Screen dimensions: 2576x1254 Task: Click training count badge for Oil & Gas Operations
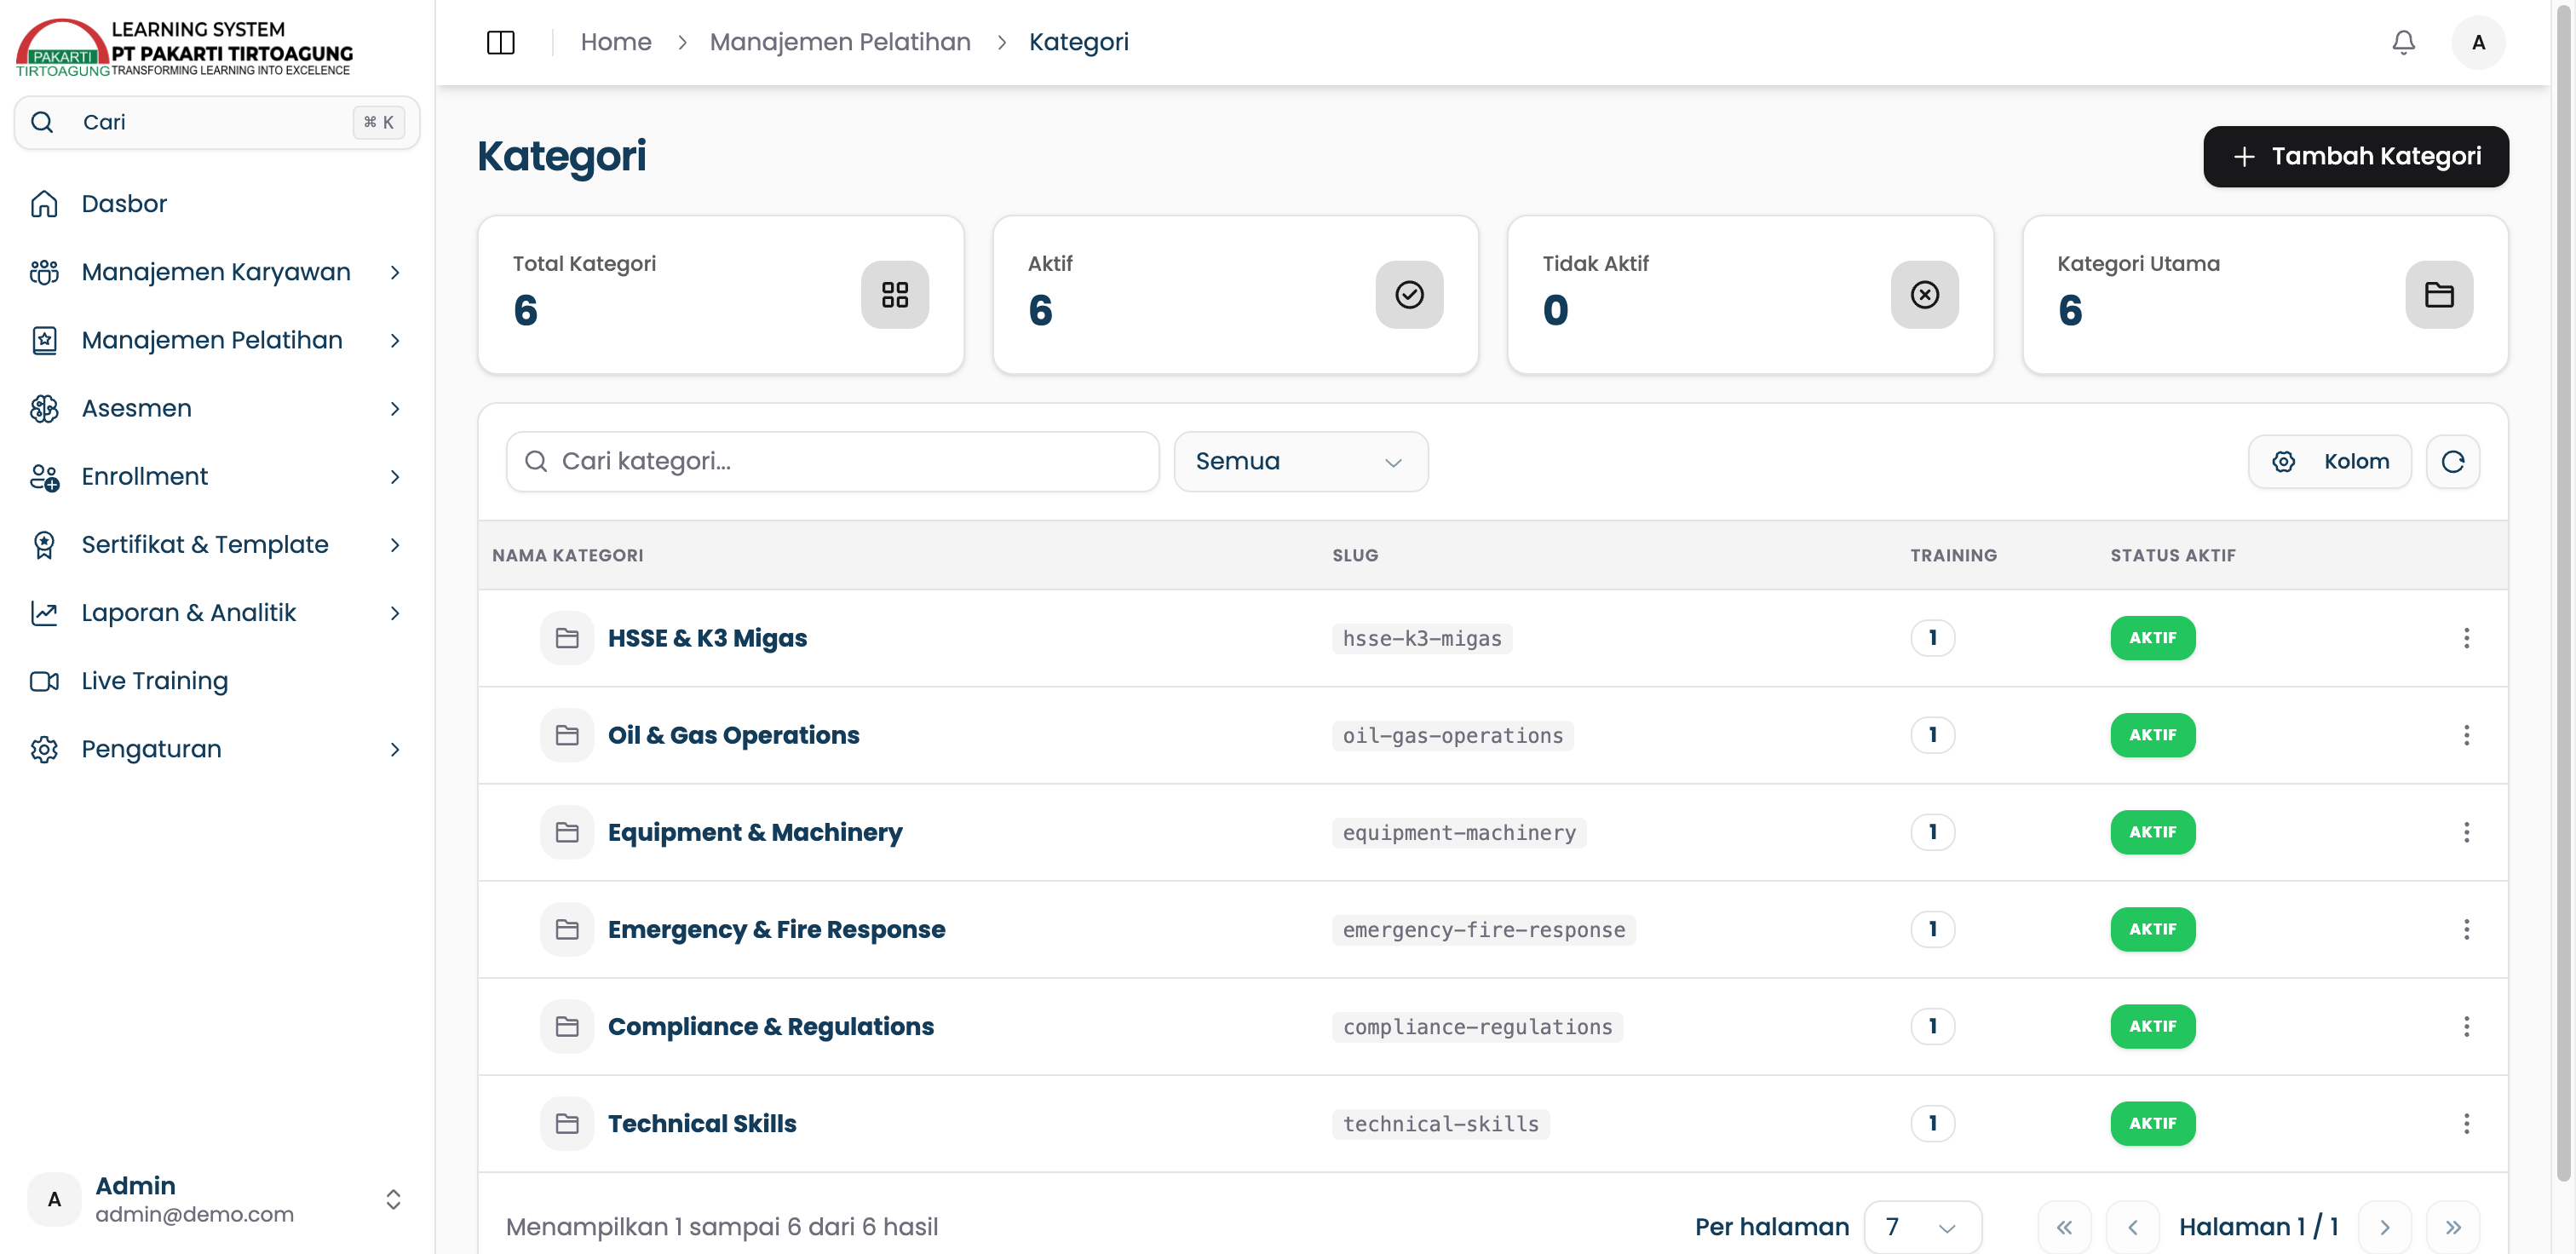[1932, 734]
